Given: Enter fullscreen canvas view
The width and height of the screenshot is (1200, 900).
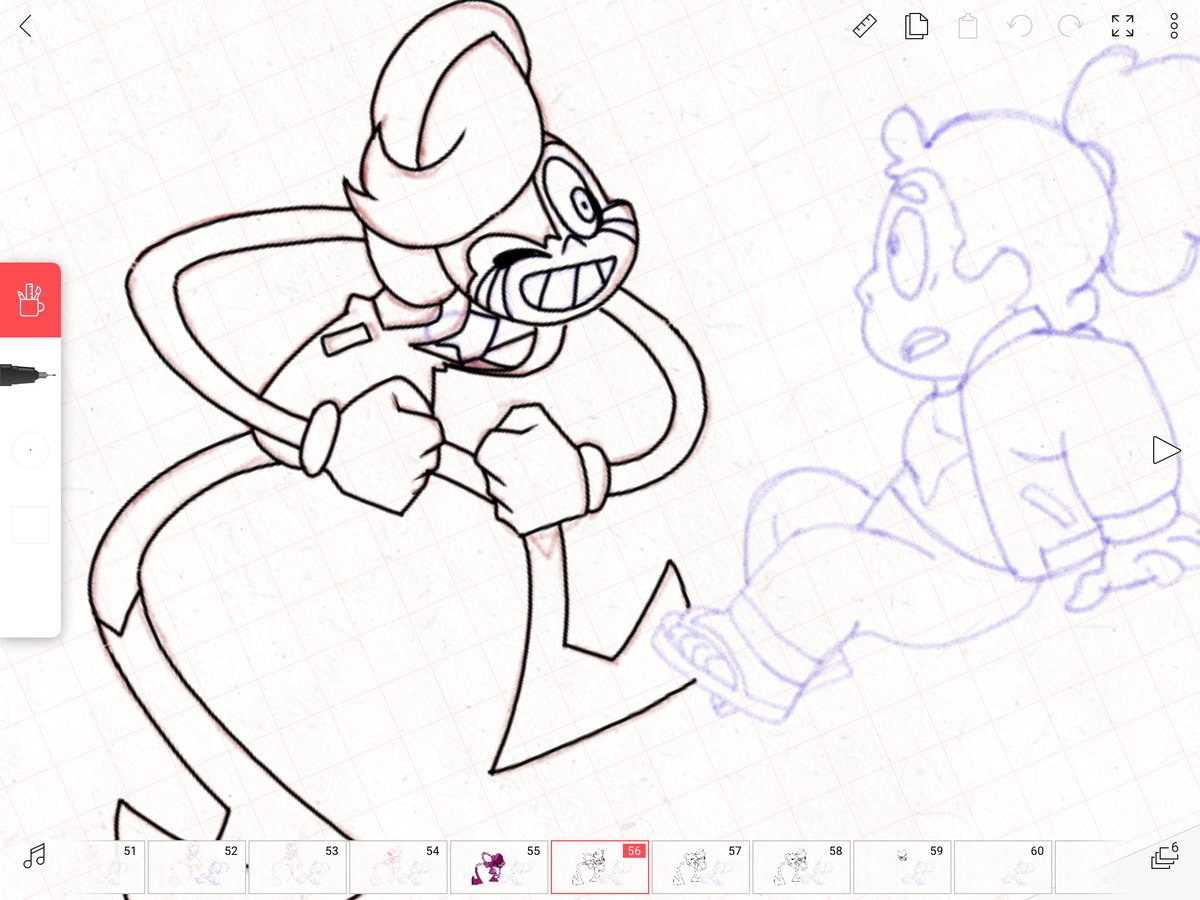Looking at the screenshot, I should 1123,26.
